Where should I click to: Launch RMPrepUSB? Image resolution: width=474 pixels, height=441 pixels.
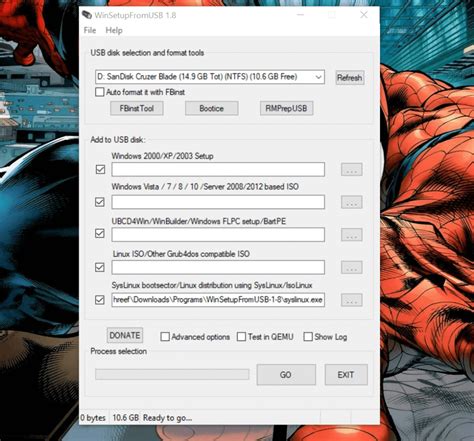(286, 108)
